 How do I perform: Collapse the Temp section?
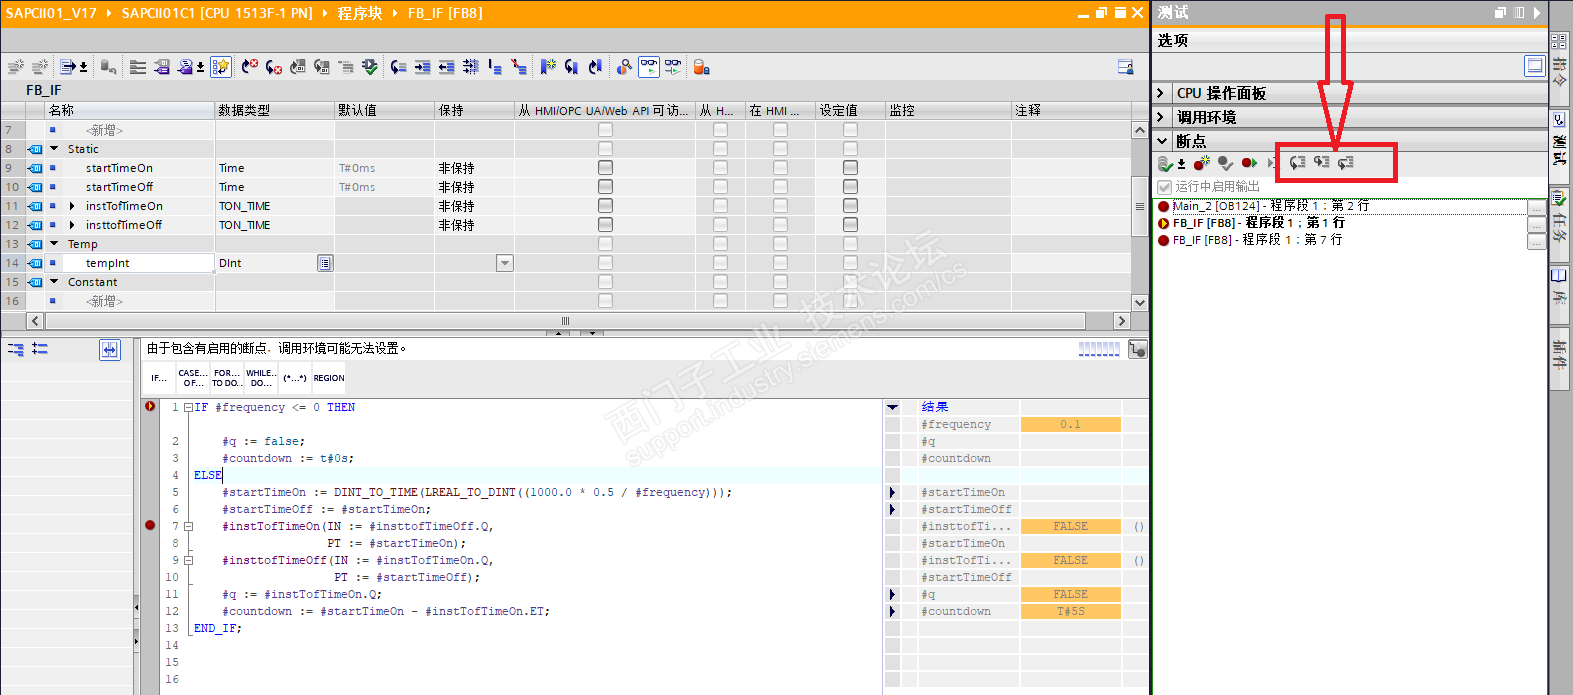tap(54, 244)
